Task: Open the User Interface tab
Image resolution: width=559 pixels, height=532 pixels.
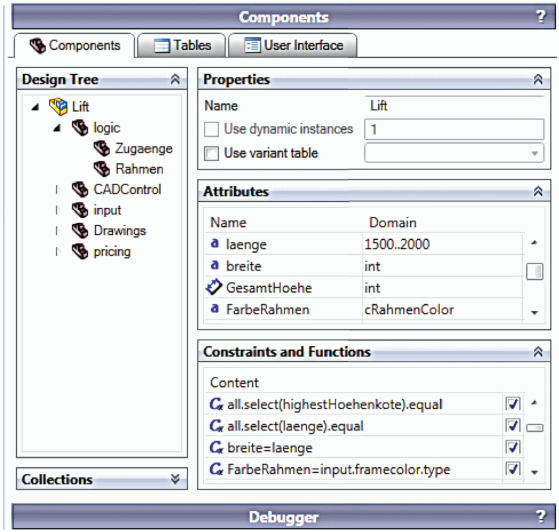Action: click(293, 45)
